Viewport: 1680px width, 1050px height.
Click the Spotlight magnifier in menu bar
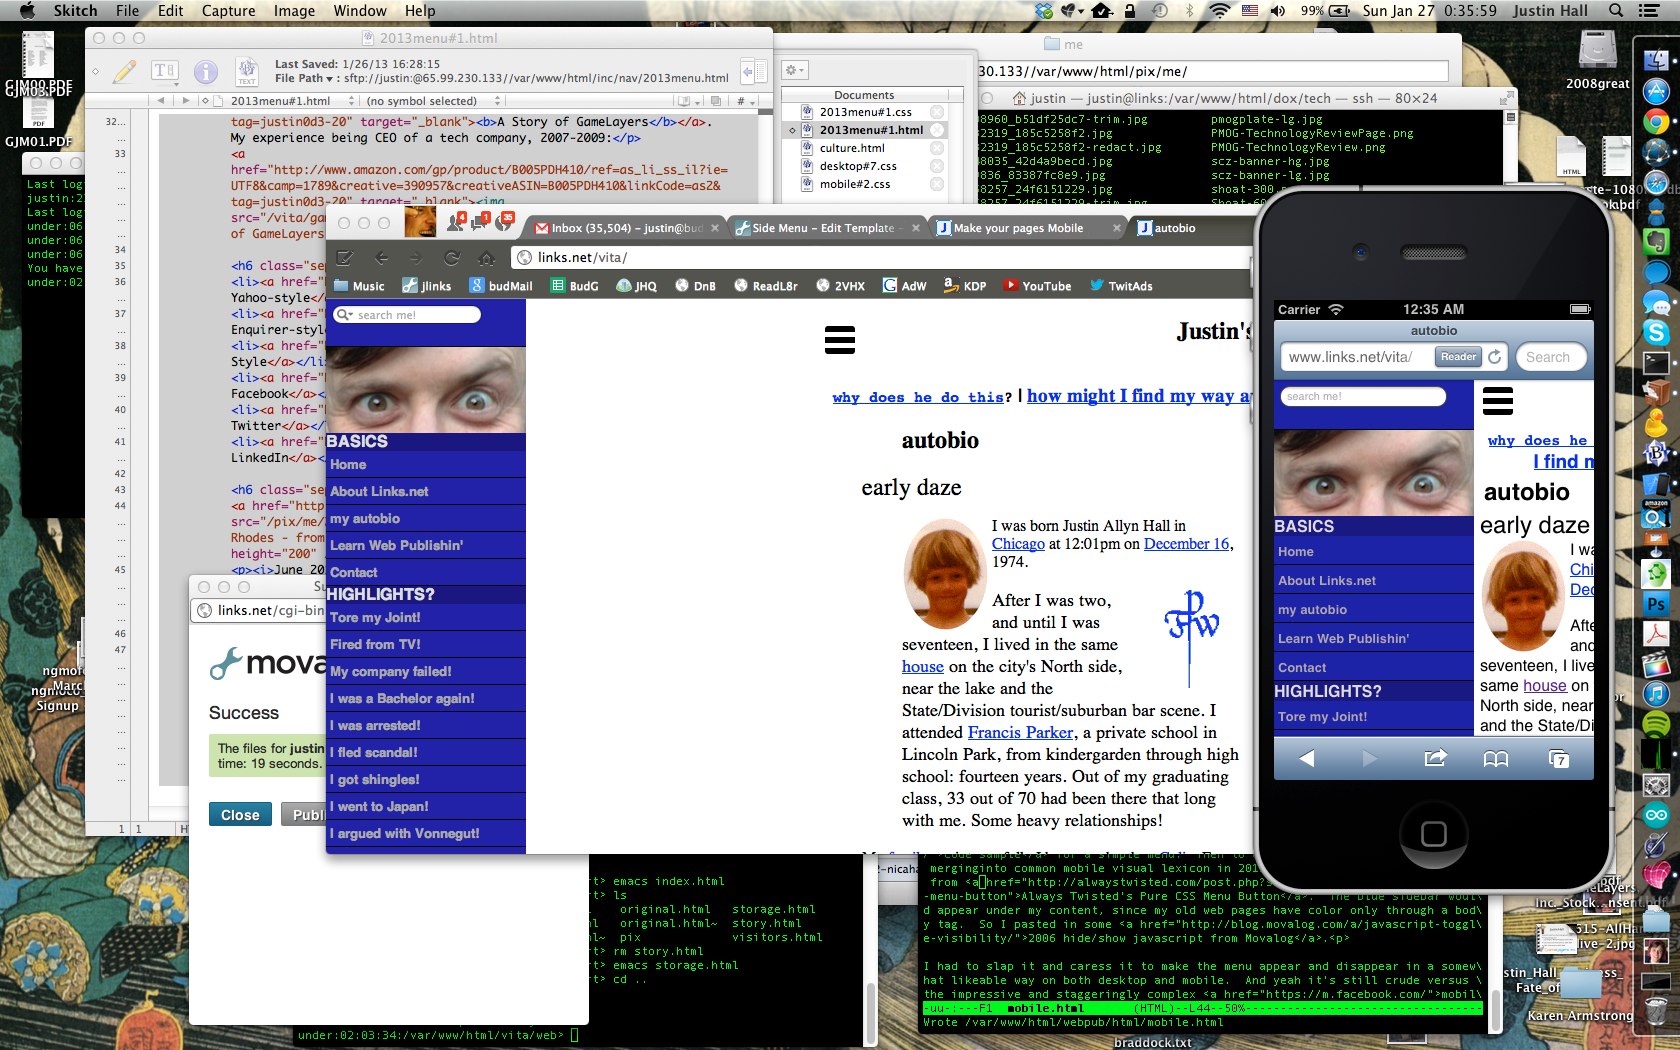tap(1616, 11)
